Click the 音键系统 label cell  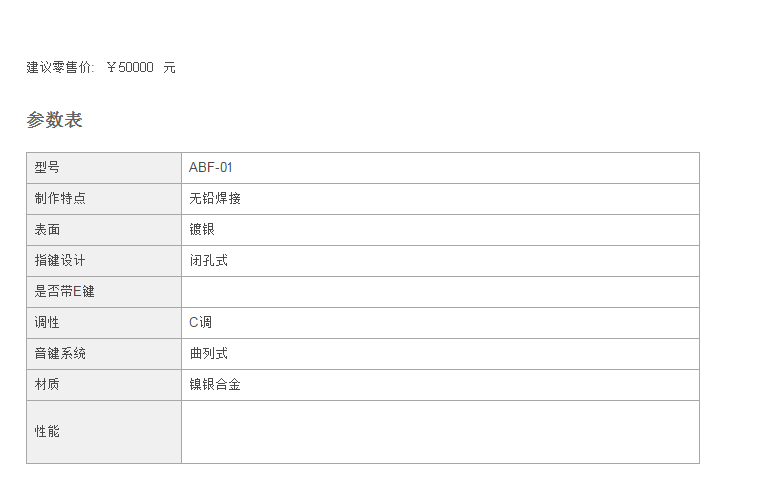coord(104,354)
